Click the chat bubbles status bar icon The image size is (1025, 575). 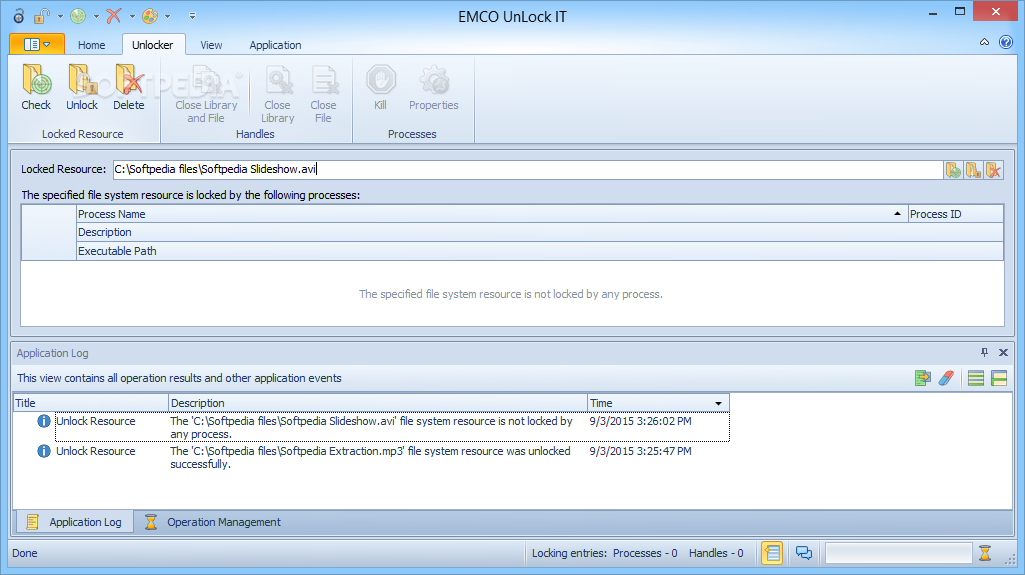click(x=803, y=553)
